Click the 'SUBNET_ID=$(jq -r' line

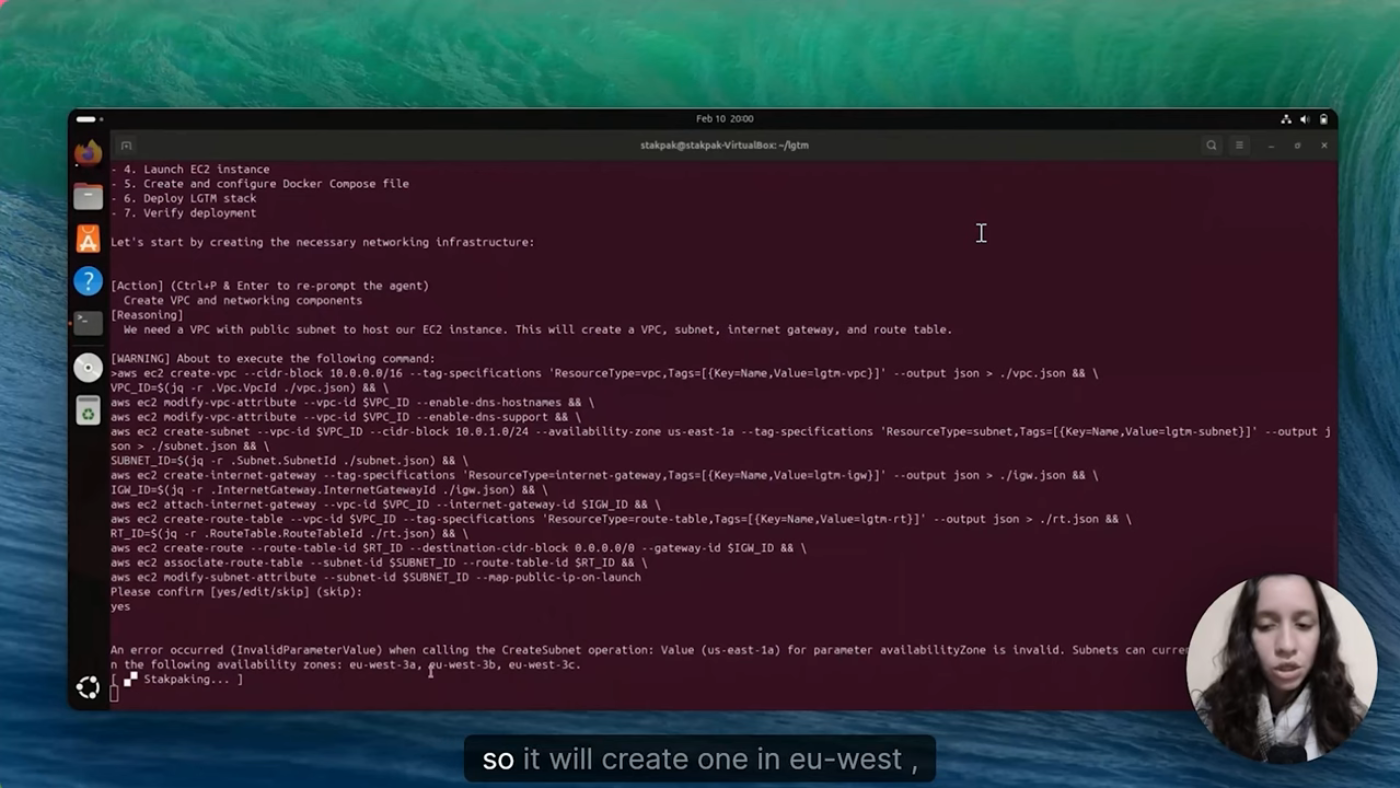[x=289, y=461]
